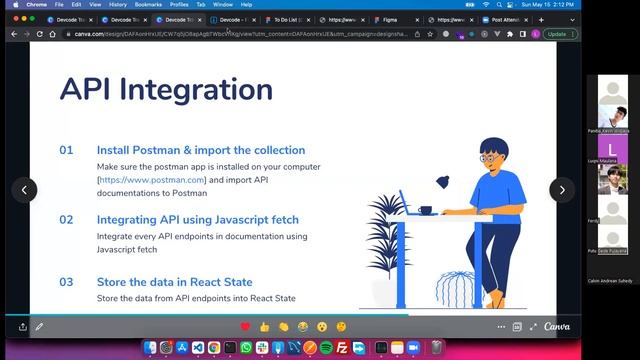
Task: Toggle fullscreen presentation in Canva
Action: [x=533, y=327]
